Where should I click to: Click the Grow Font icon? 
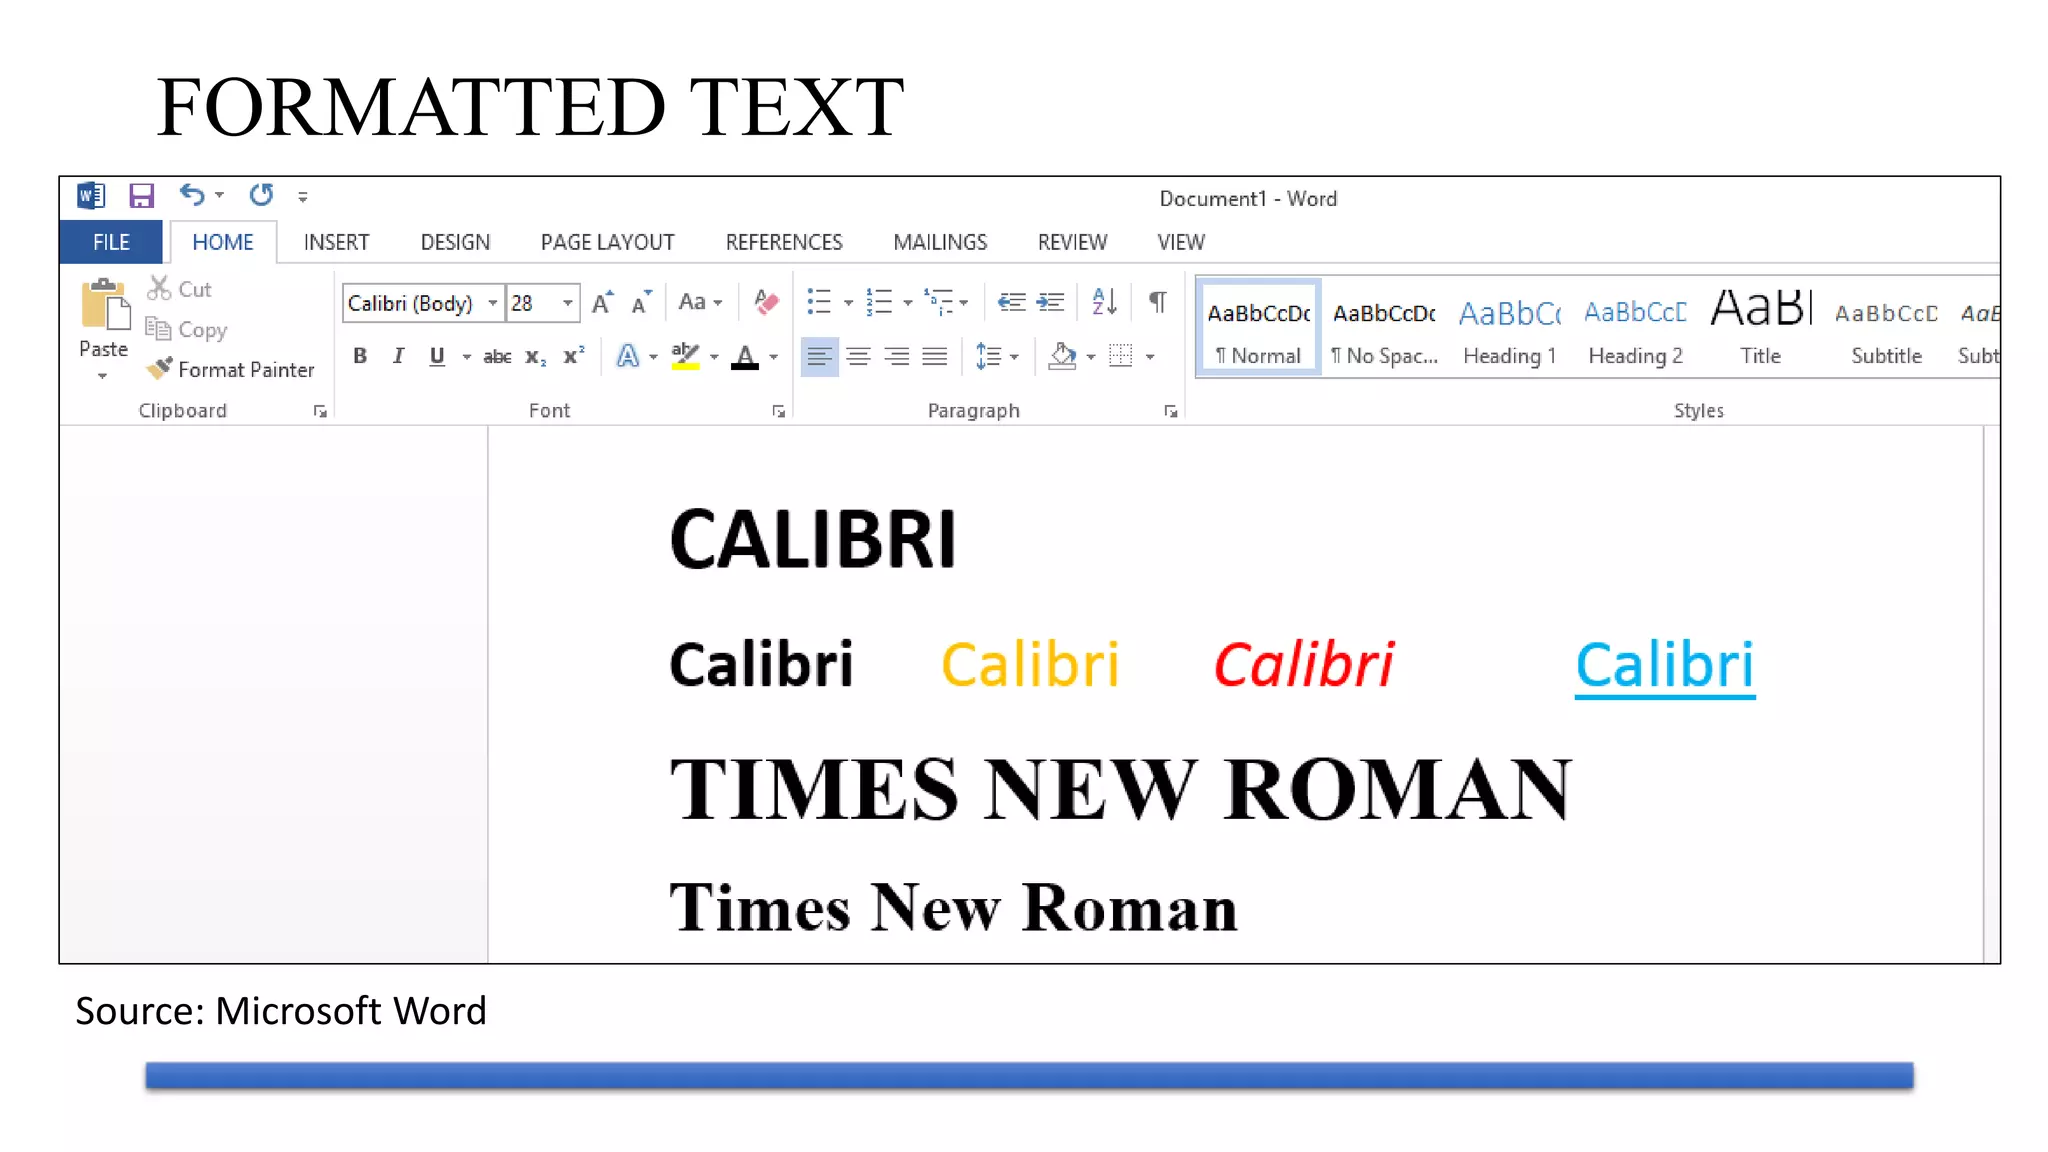pos(602,302)
